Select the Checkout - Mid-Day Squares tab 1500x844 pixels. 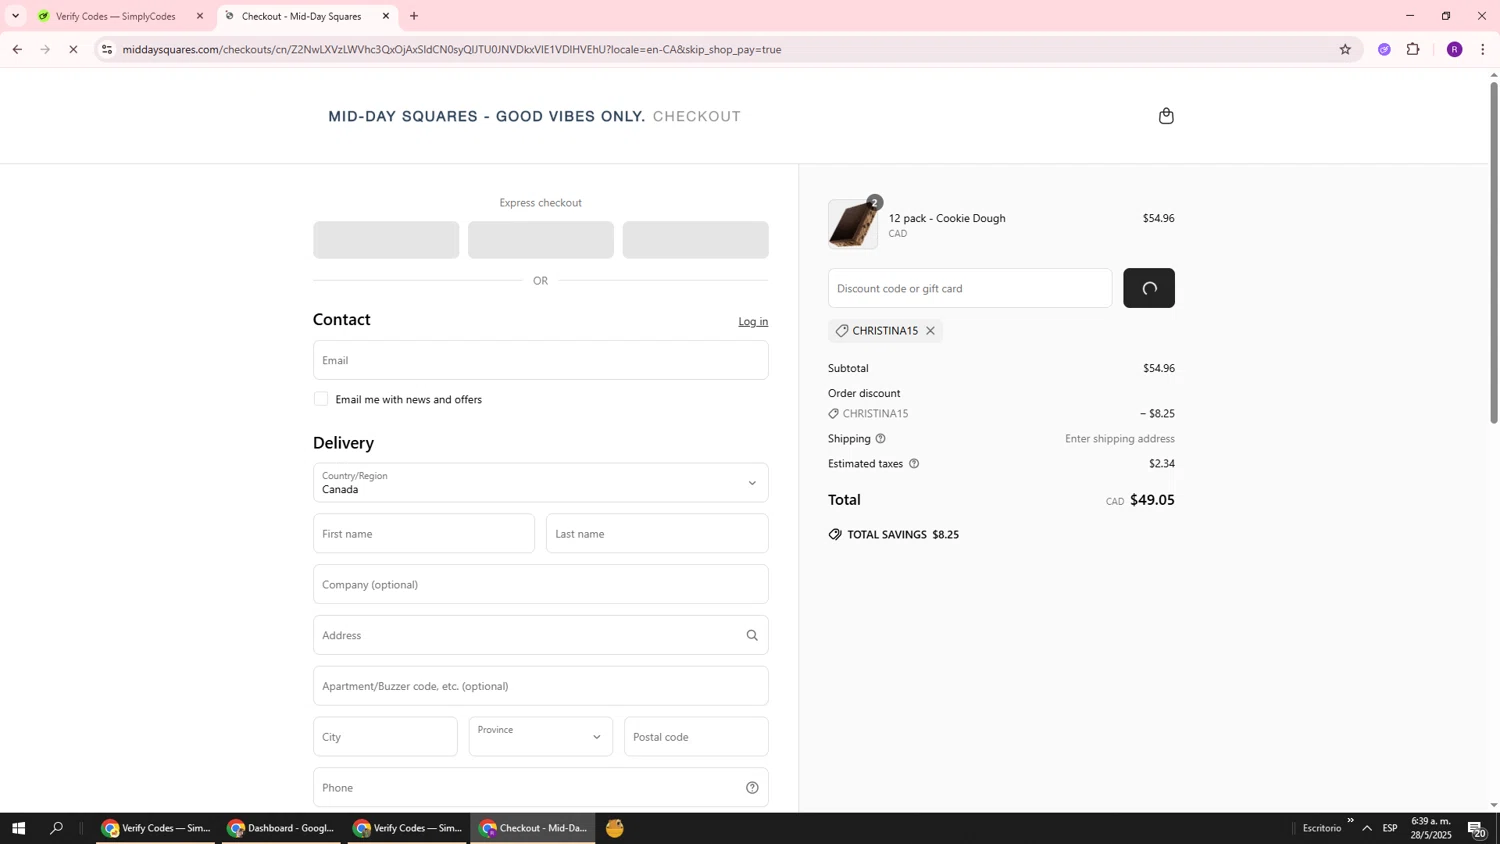301,16
